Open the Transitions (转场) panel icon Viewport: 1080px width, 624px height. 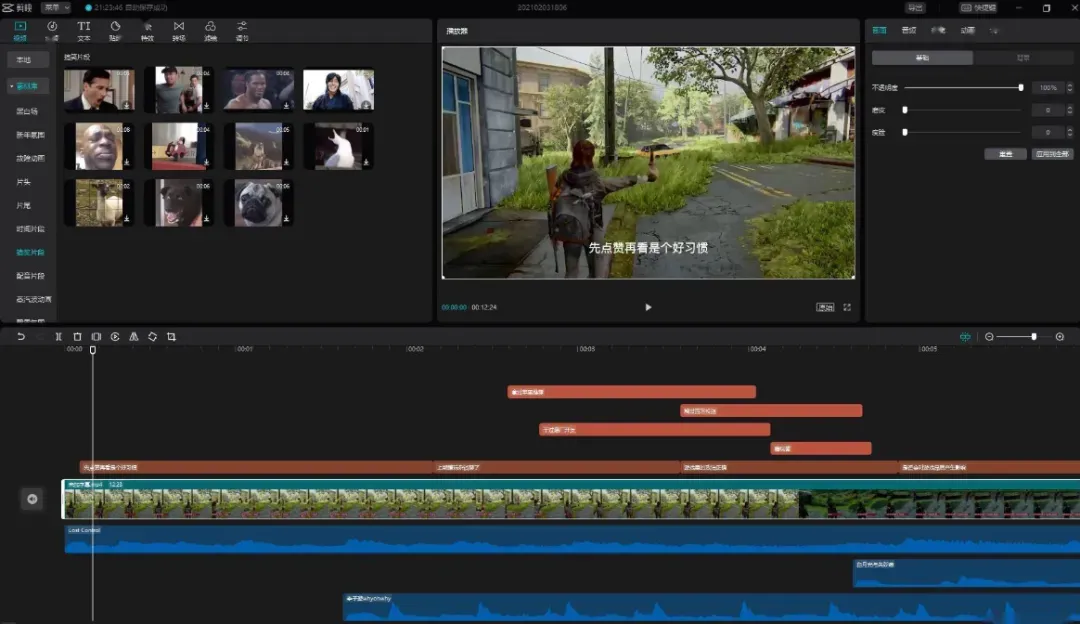[x=178, y=30]
